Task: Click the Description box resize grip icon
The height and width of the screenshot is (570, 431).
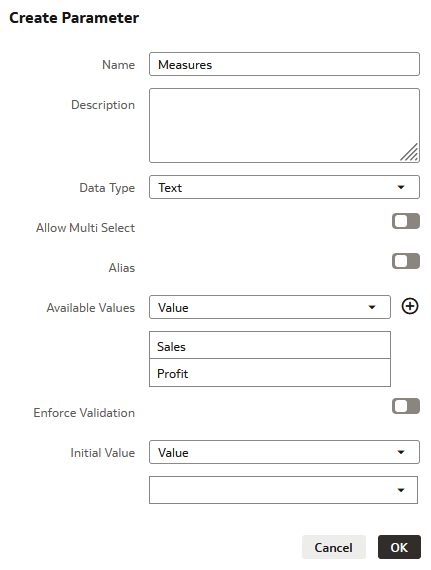Action: [410, 152]
